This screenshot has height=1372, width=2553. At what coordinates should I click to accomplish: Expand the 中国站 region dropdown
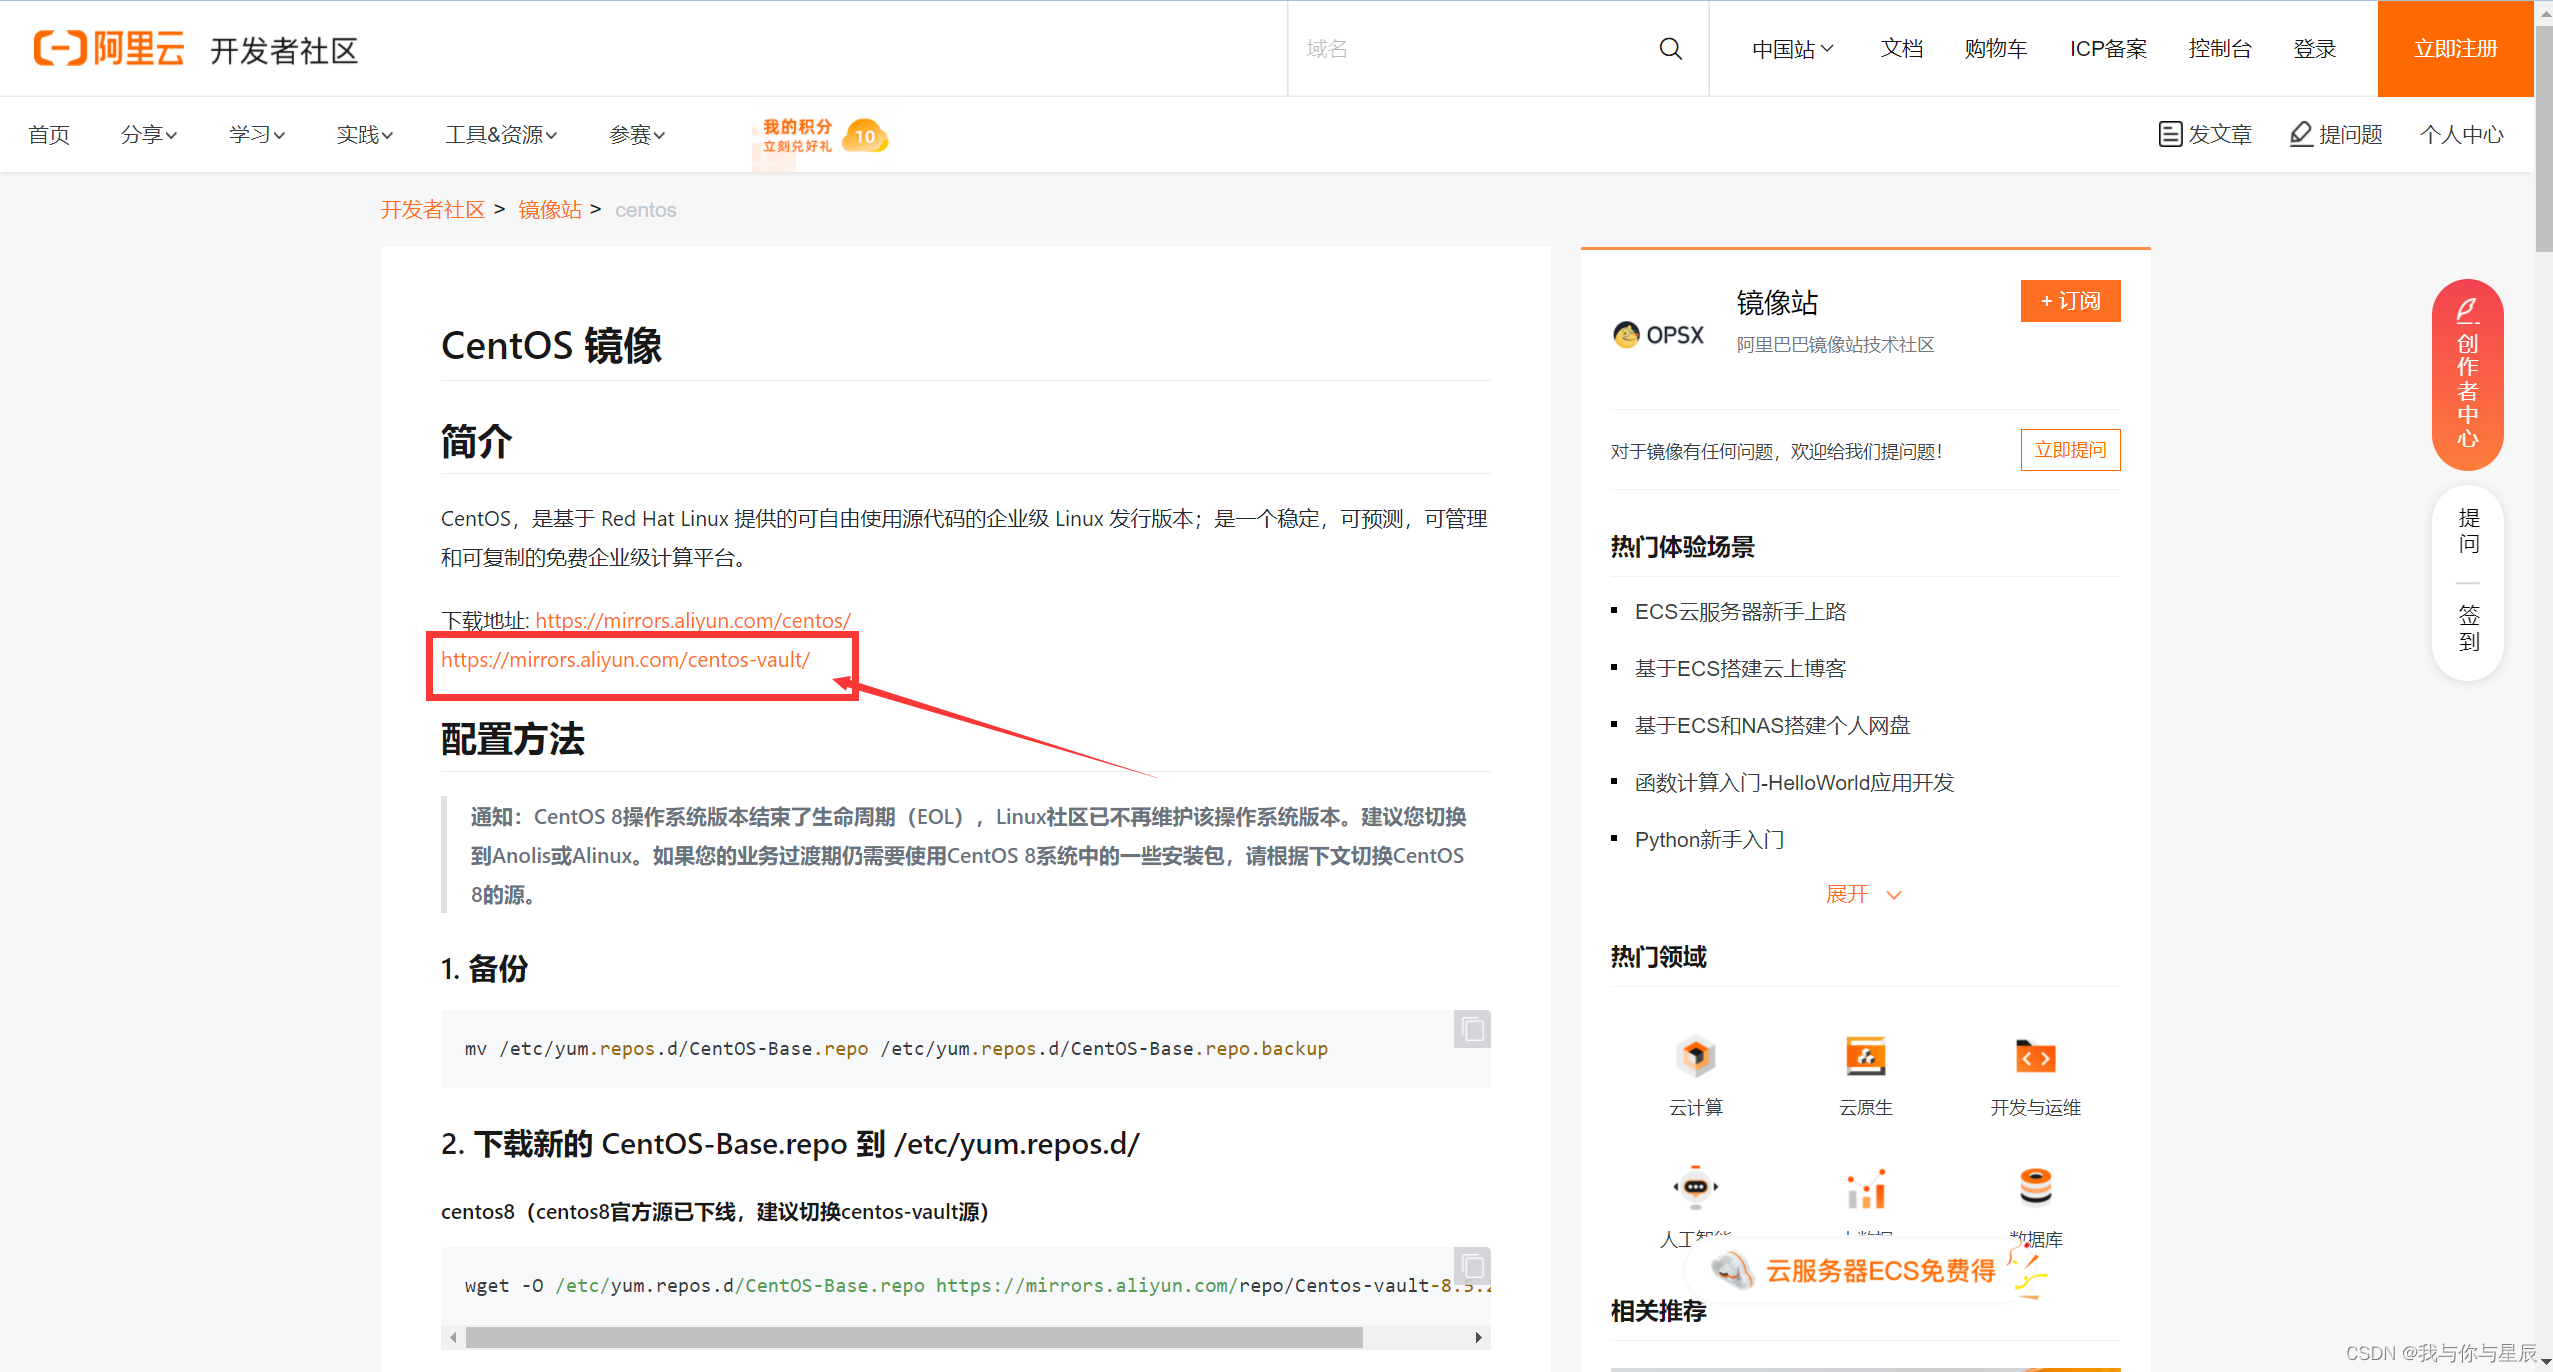pos(1792,49)
